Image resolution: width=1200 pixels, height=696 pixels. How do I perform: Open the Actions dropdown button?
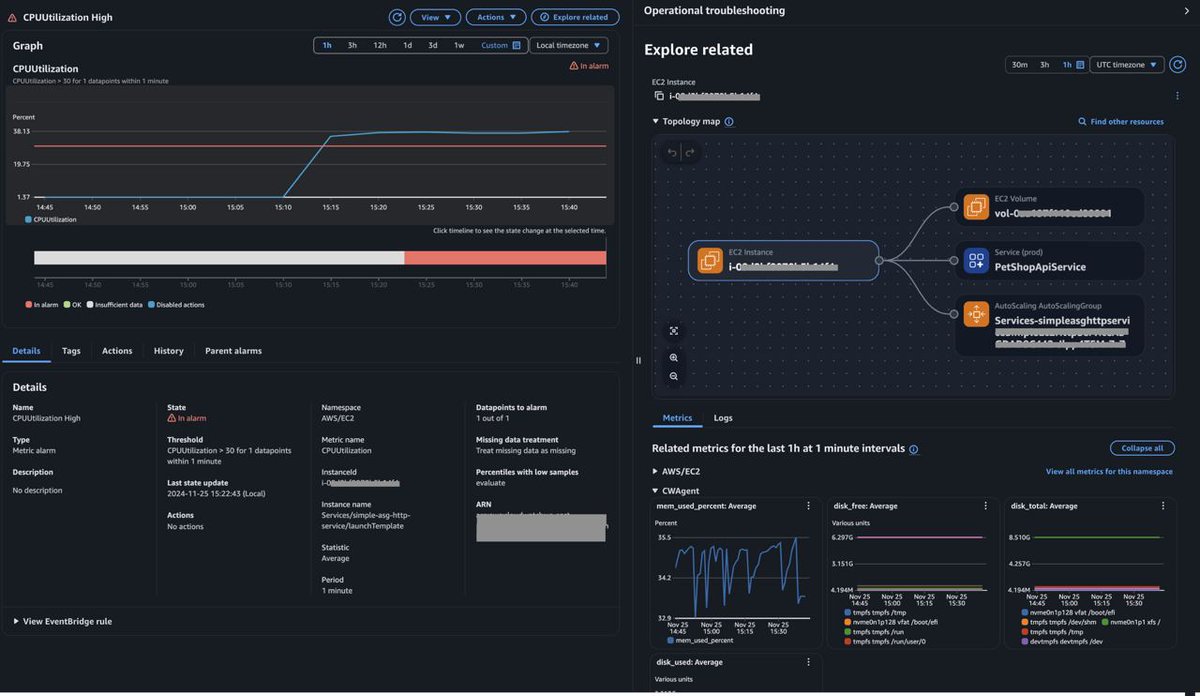(x=496, y=17)
